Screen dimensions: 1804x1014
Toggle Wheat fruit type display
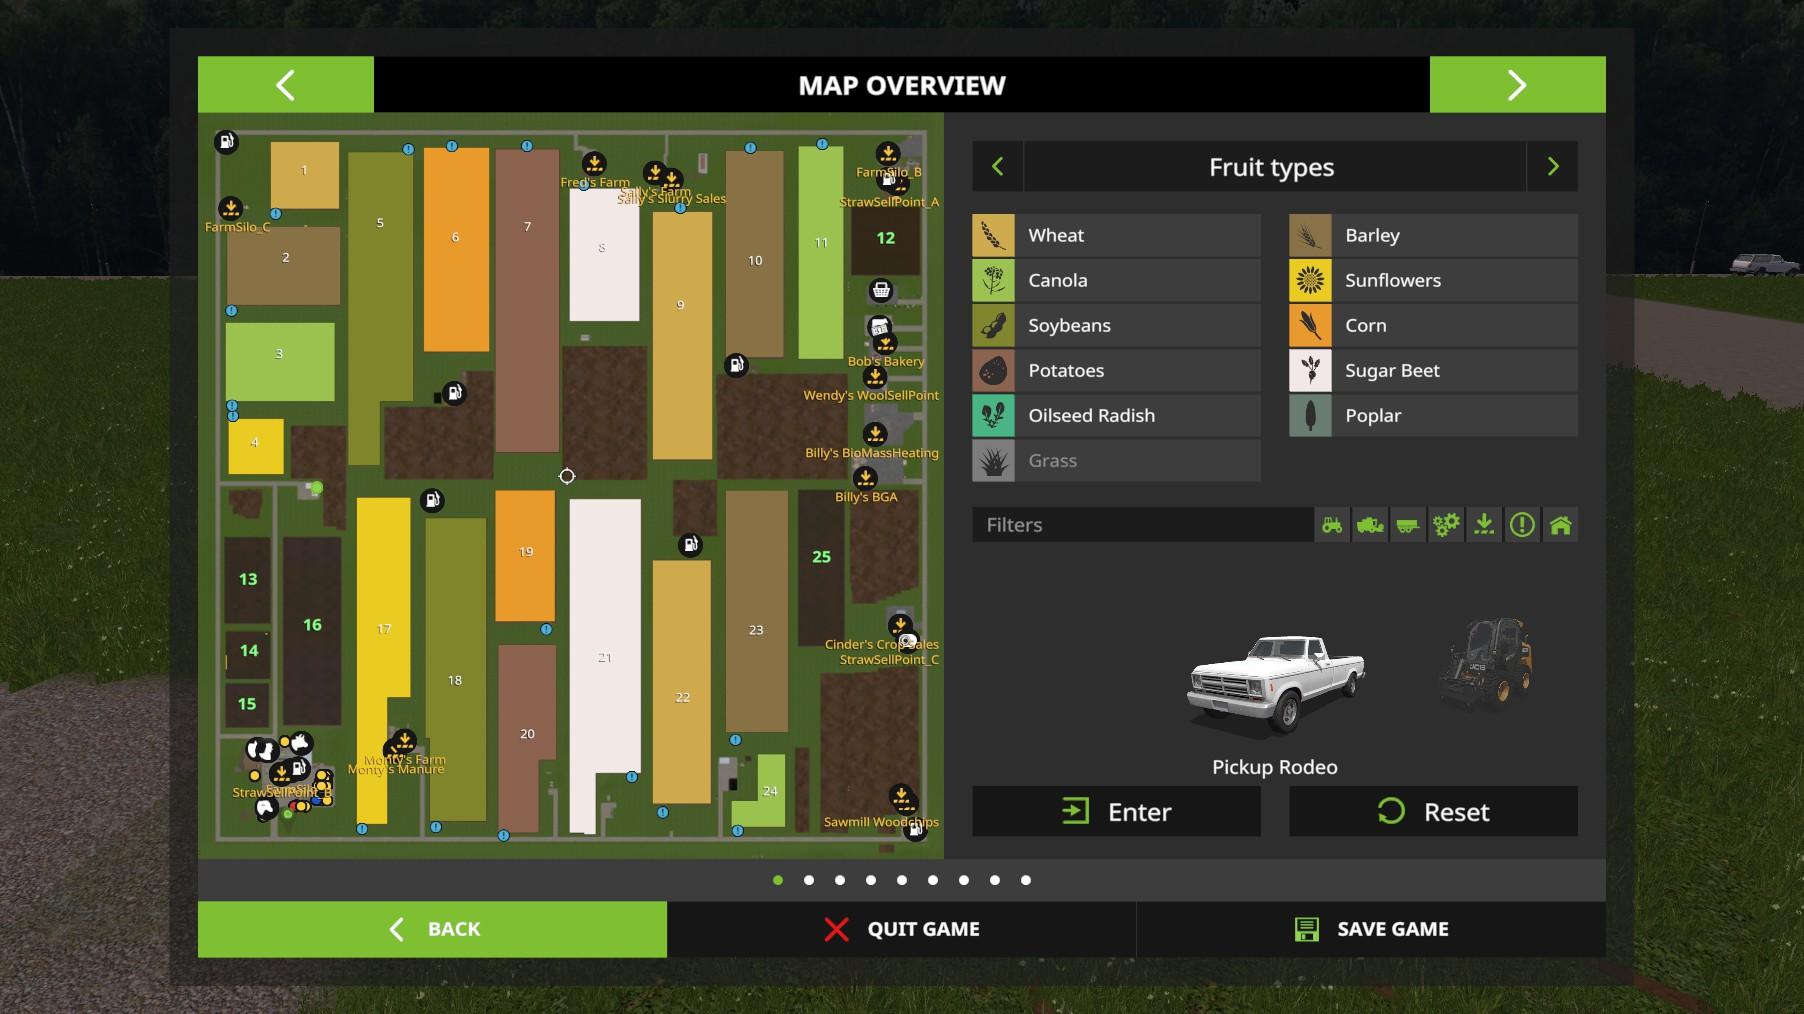click(x=1116, y=236)
